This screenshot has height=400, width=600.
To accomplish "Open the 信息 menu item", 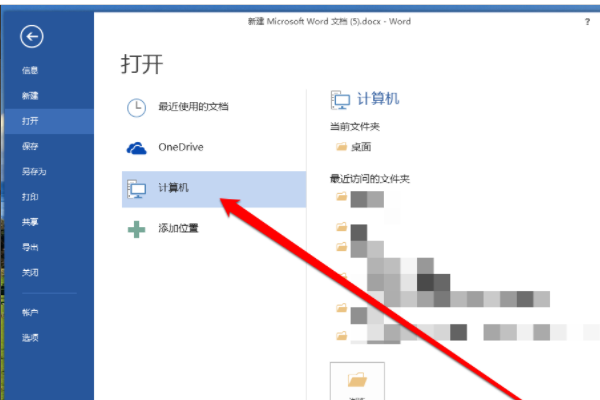I will point(30,70).
